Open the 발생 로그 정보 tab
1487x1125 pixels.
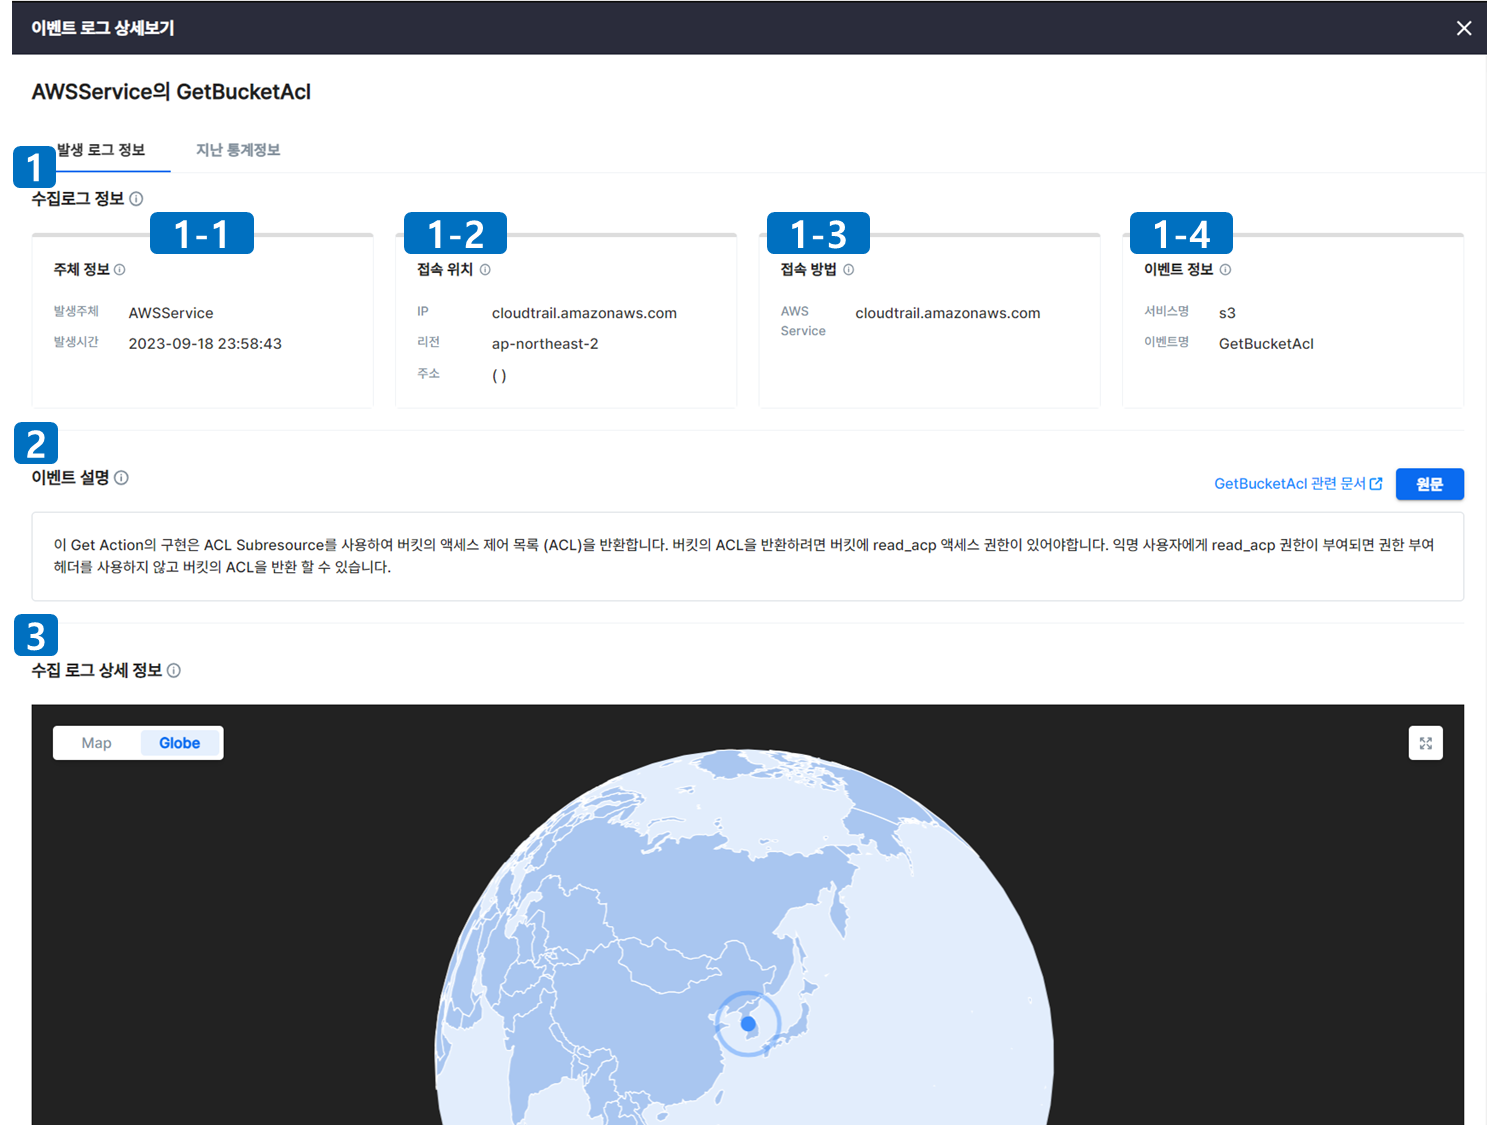[101, 150]
